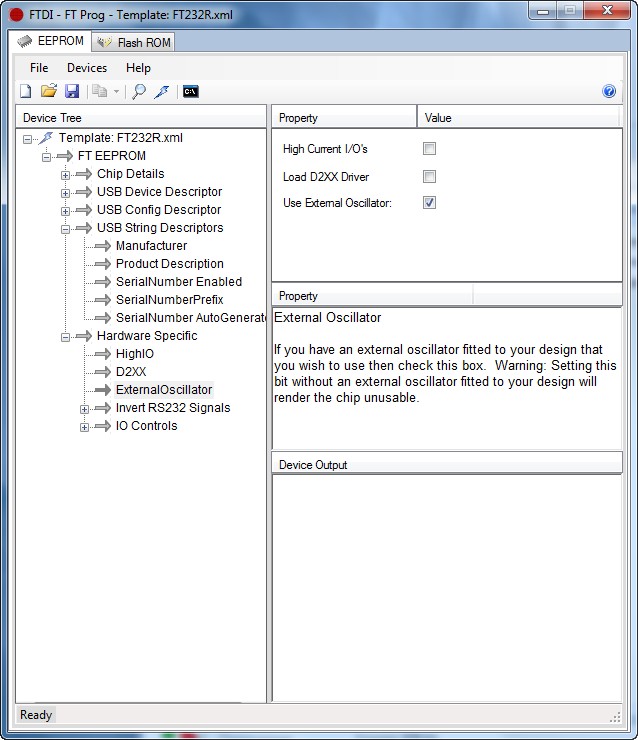Click the dark arrow icon beside ExternalOscillator
The image size is (638, 740).
[103, 390]
